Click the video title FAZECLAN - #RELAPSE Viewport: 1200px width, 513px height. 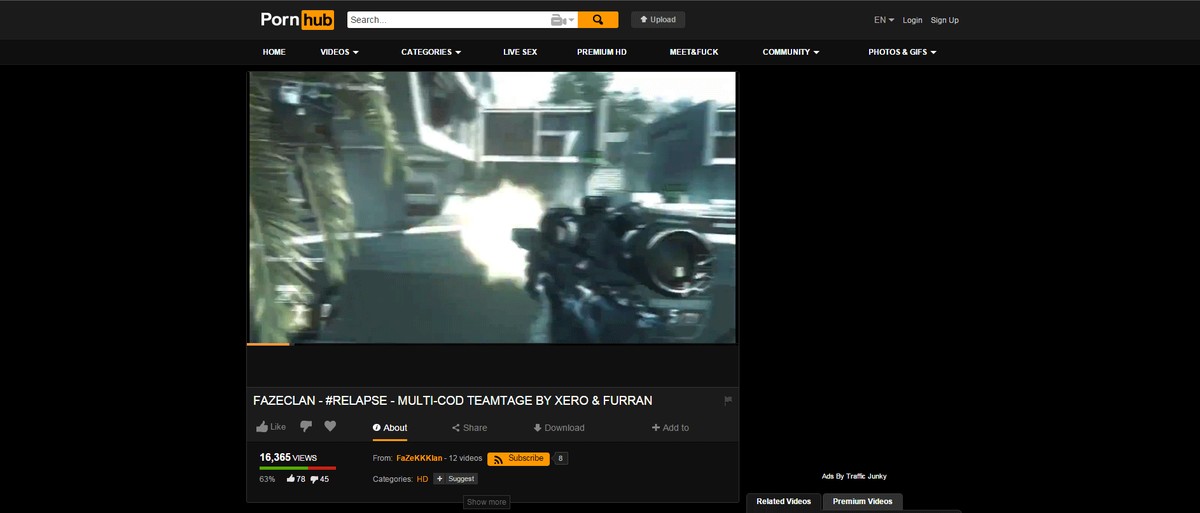(453, 400)
